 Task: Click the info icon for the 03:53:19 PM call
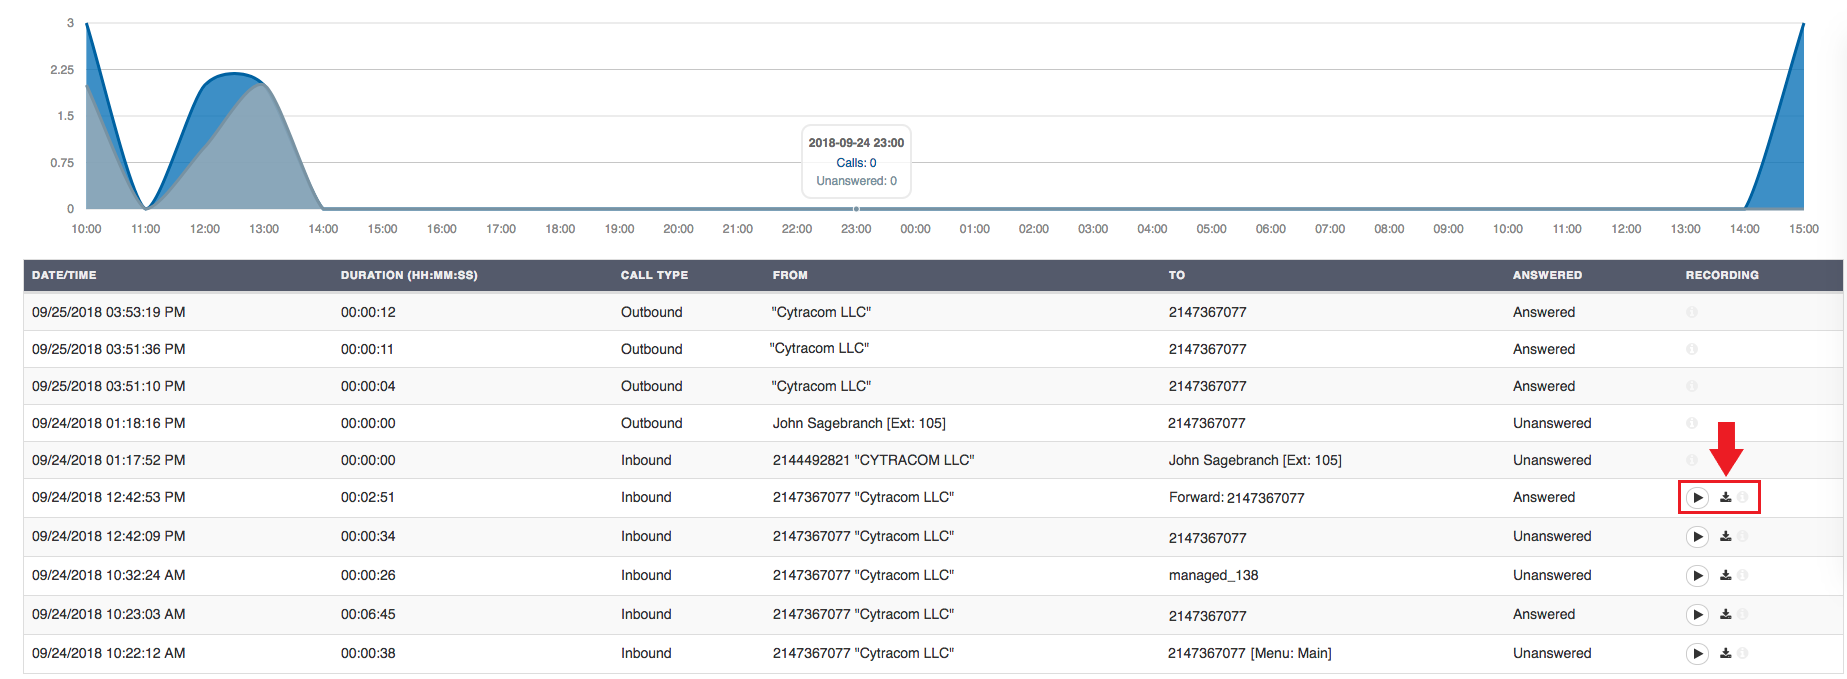coord(1692,312)
